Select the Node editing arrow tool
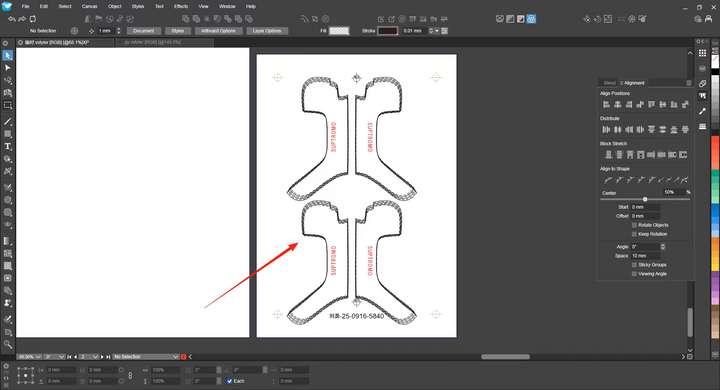 click(x=7, y=68)
